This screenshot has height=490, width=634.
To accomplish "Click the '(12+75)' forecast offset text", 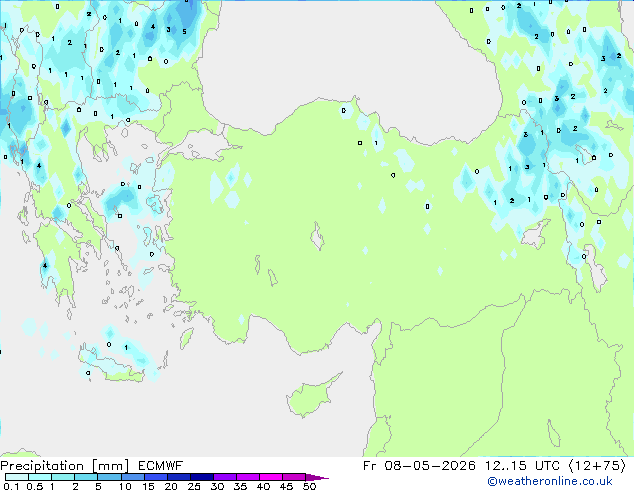I will (598, 466).
